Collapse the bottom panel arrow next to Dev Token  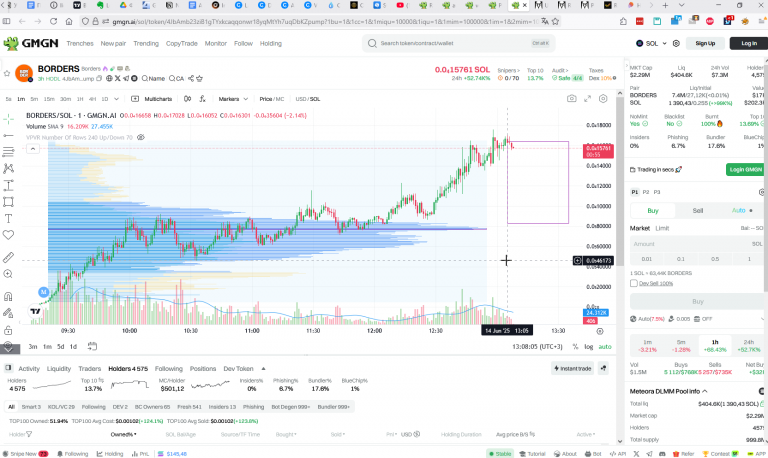(264, 368)
